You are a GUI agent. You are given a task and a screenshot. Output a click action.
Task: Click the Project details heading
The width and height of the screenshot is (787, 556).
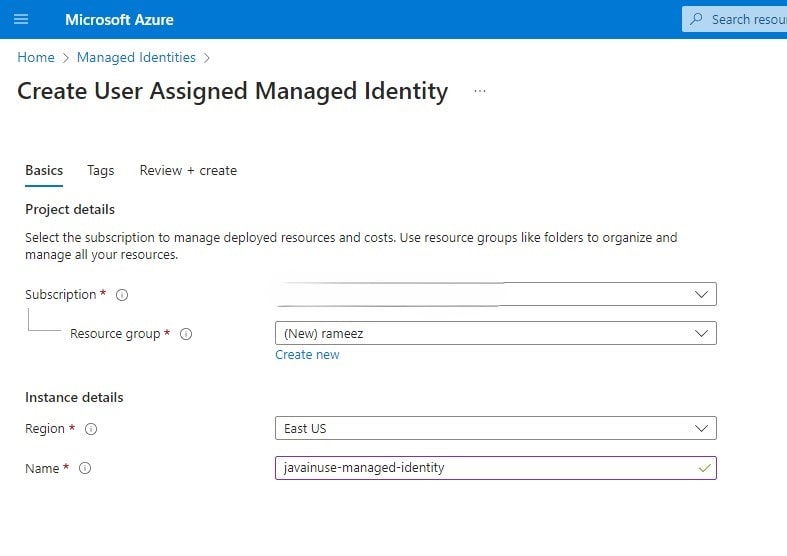click(70, 209)
